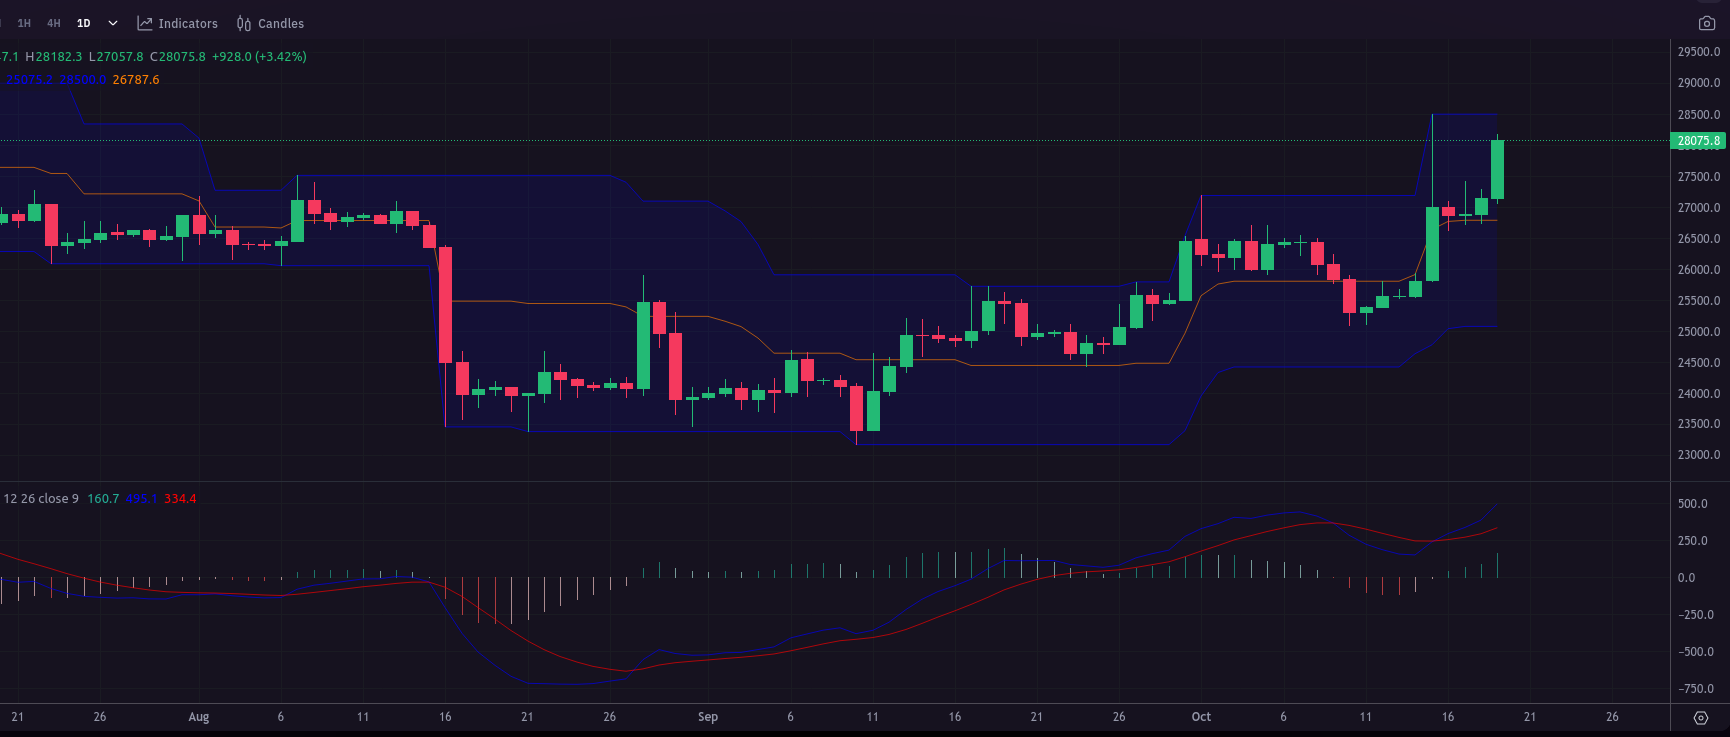
Task: Click the 0.0 MACD axis label
Action: [x=1687, y=578]
